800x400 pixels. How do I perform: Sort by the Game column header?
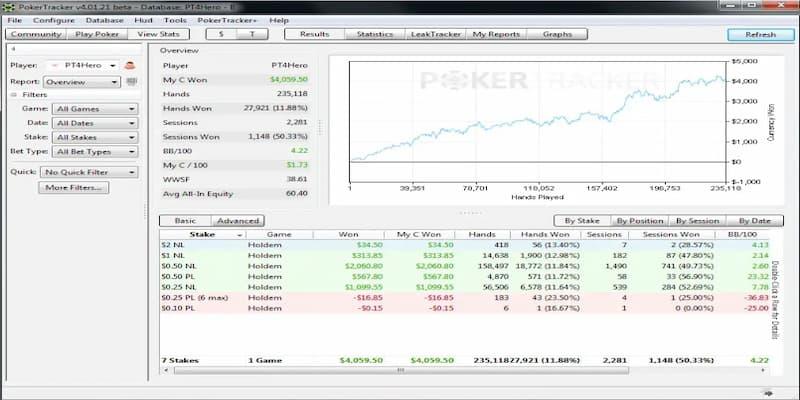click(279, 235)
